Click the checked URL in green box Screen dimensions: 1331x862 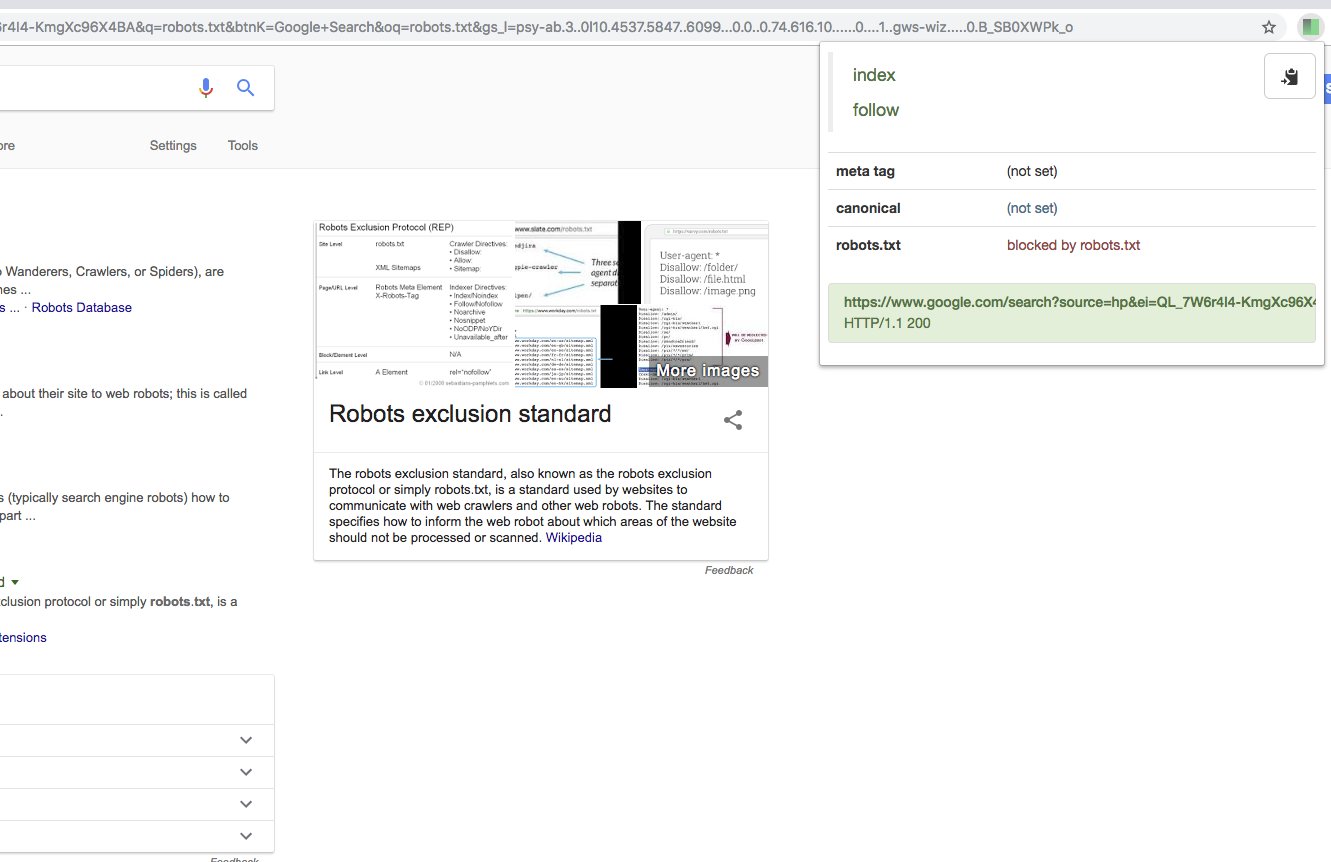pos(1079,302)
